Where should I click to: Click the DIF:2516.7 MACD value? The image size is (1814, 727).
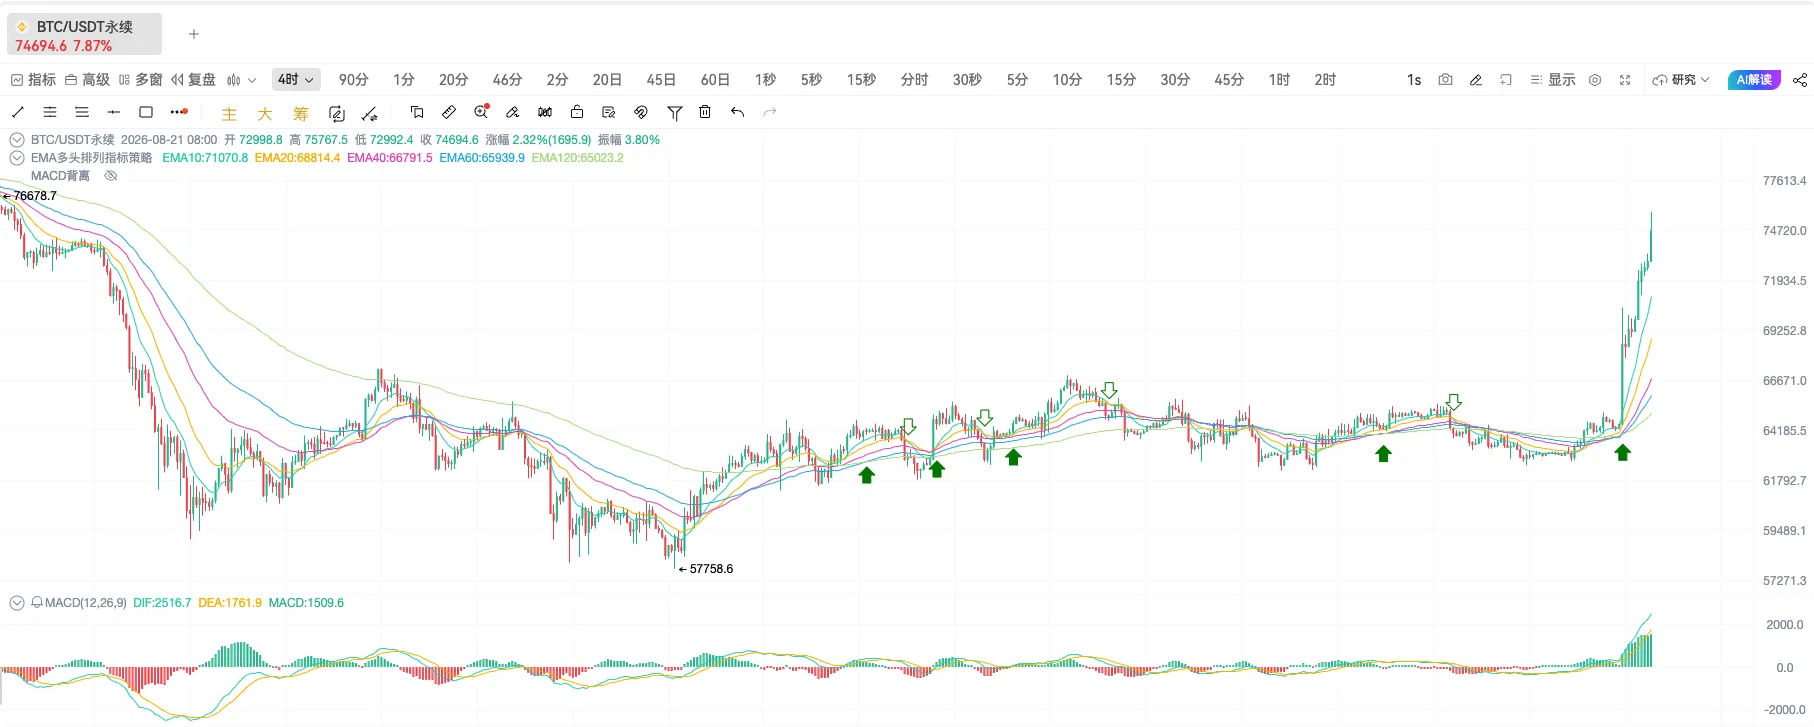pyautogui.click(x=162, y=603)
